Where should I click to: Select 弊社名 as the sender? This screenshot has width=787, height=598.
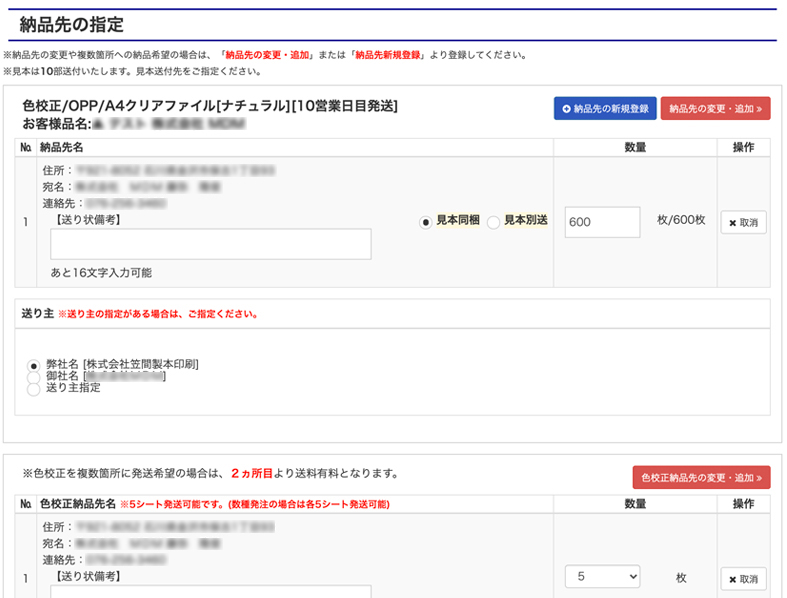[x=34, y=365]
